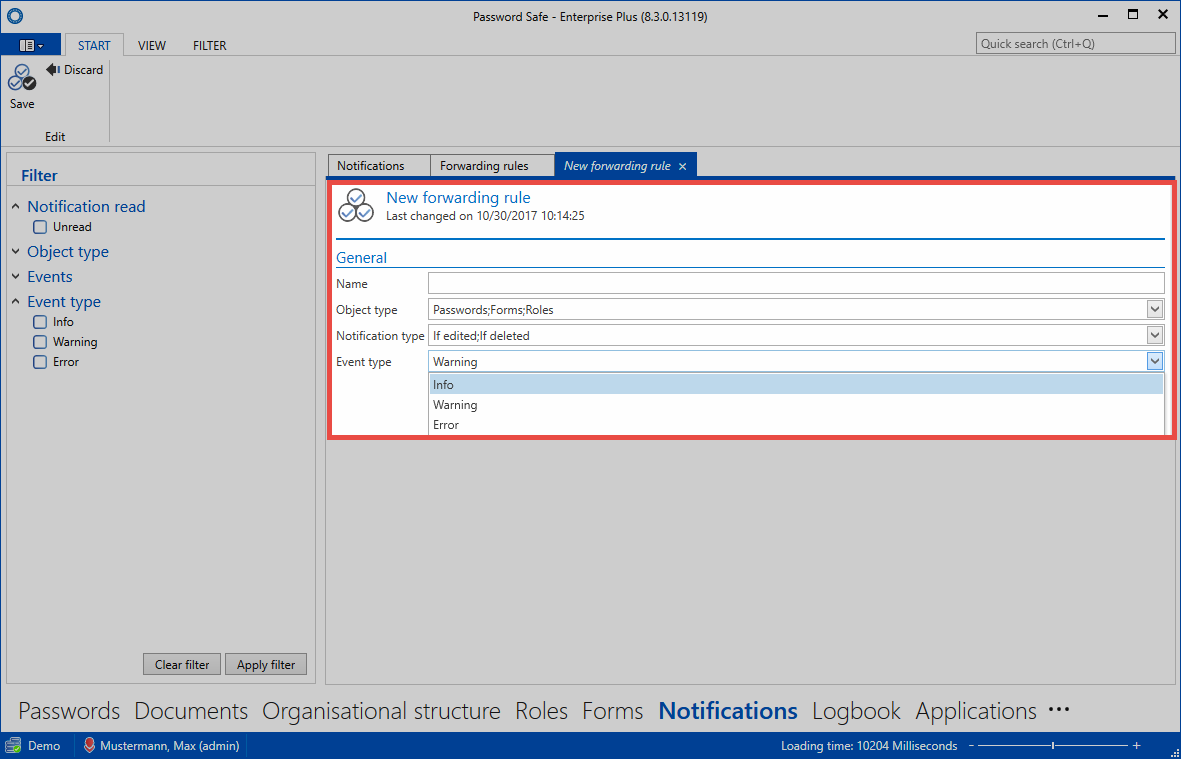Click the Save rule icon
This screenshot has width=1181, height=759.
point(22,78)
